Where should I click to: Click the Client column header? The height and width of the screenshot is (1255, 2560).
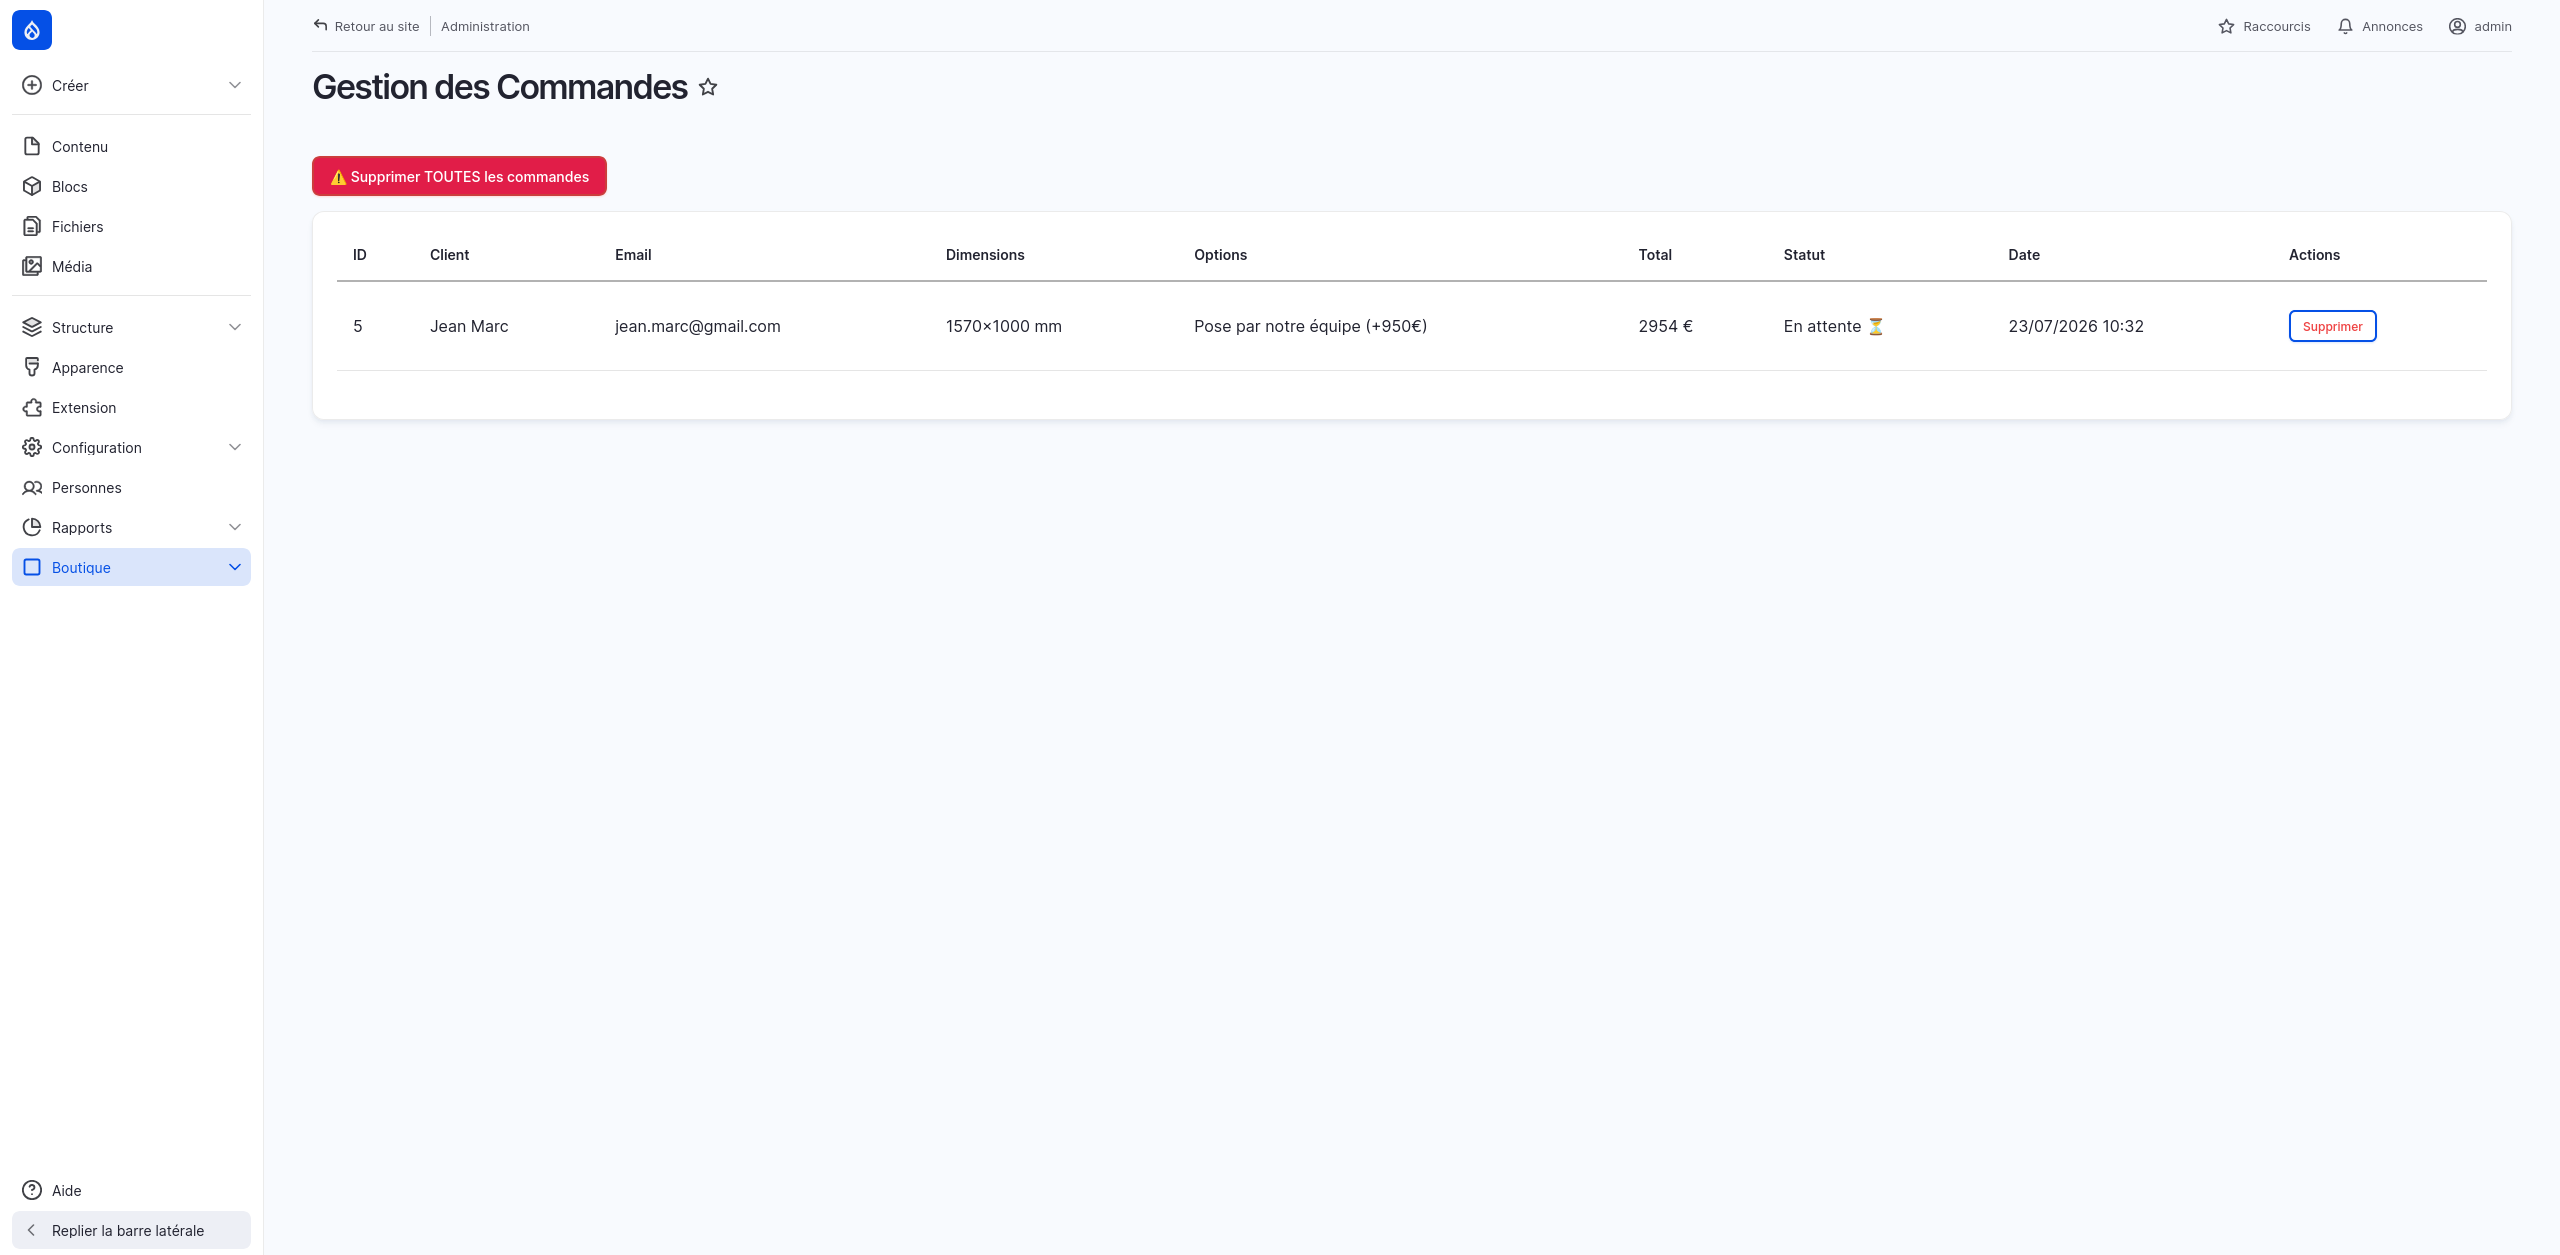click(x=449, y=254)
